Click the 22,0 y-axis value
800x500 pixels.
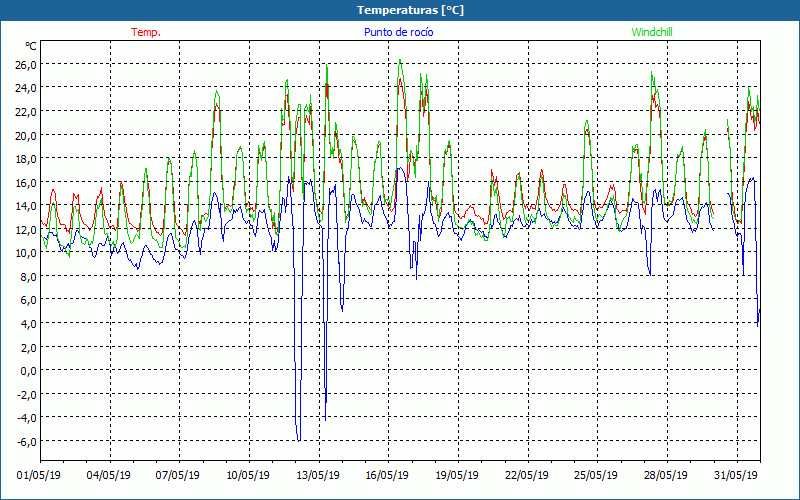(x=27, y=111)
